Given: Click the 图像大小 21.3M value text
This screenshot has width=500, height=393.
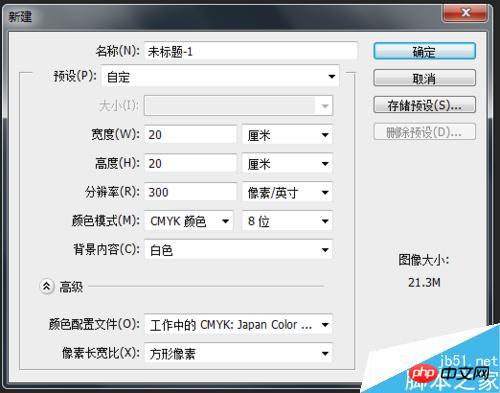Looking at the screenshot, I should click(x=424, y=283).
